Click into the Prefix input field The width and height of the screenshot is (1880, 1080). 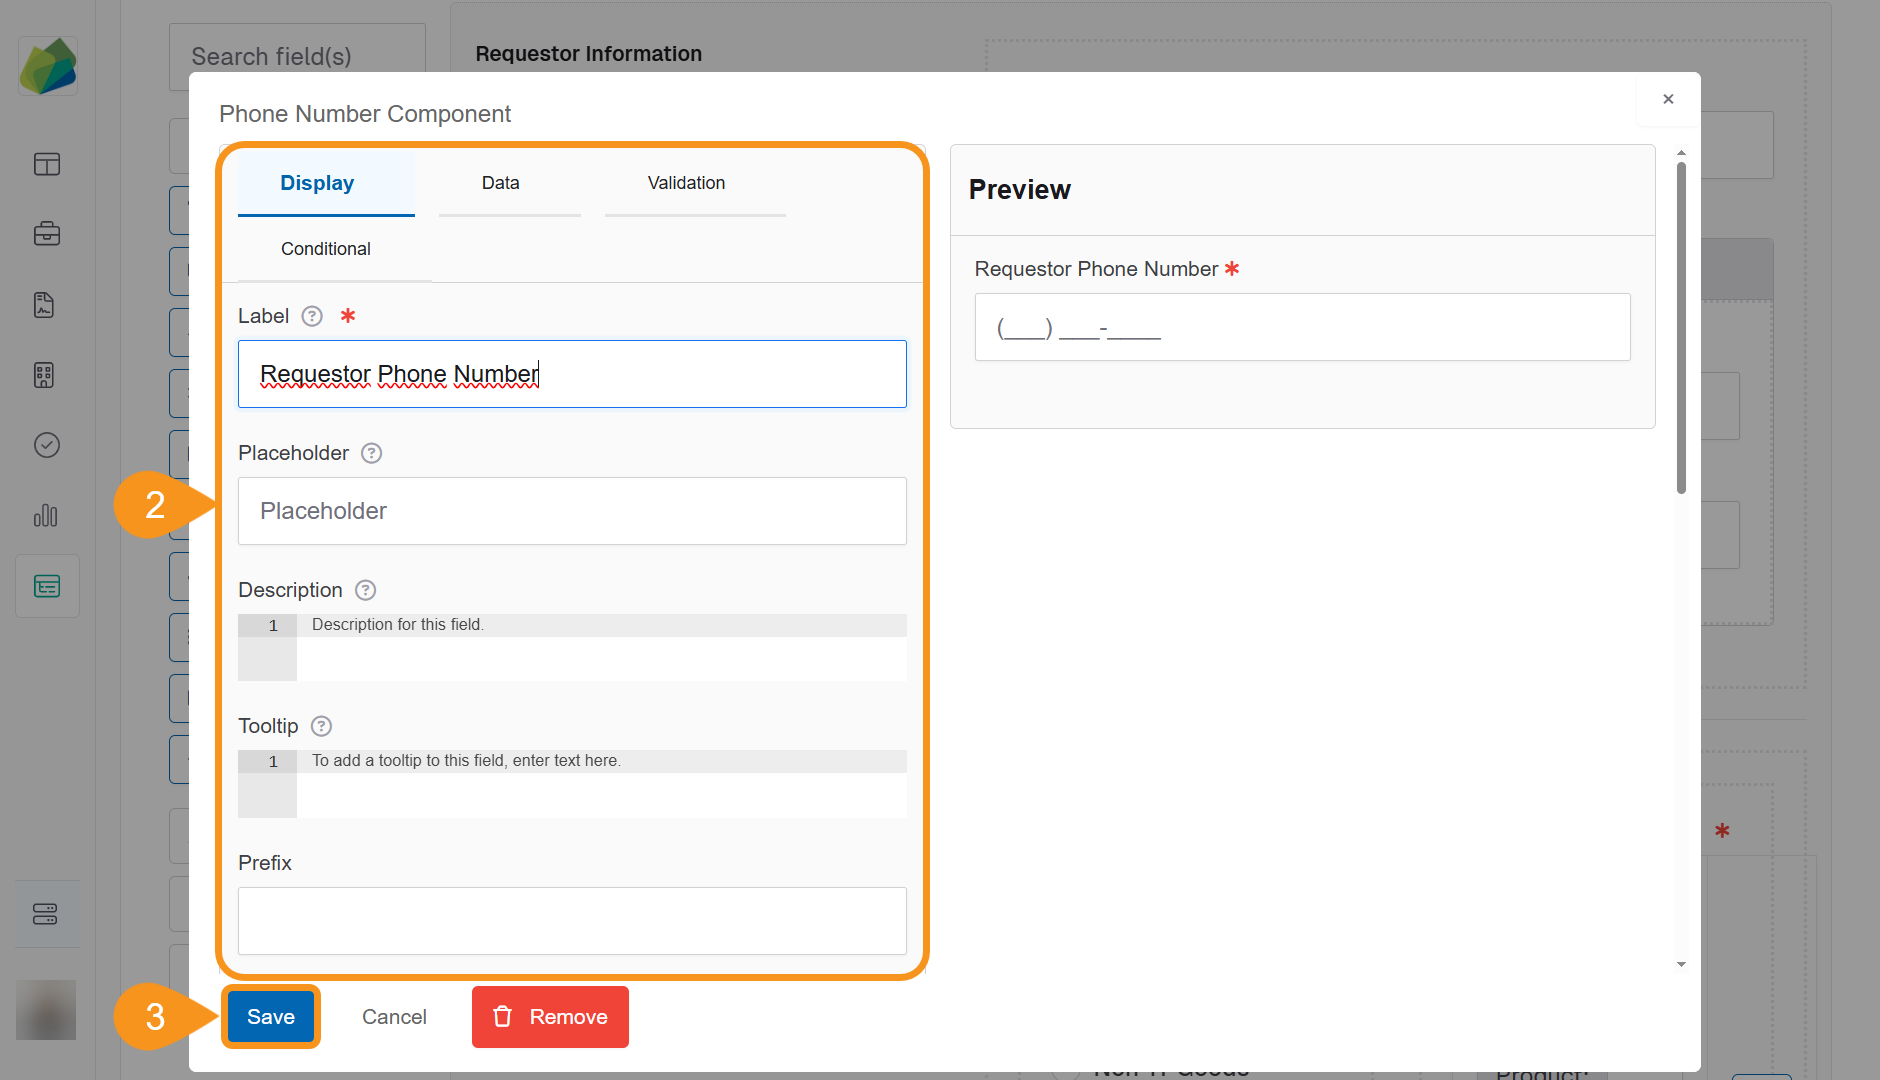[x=572, y=920]
